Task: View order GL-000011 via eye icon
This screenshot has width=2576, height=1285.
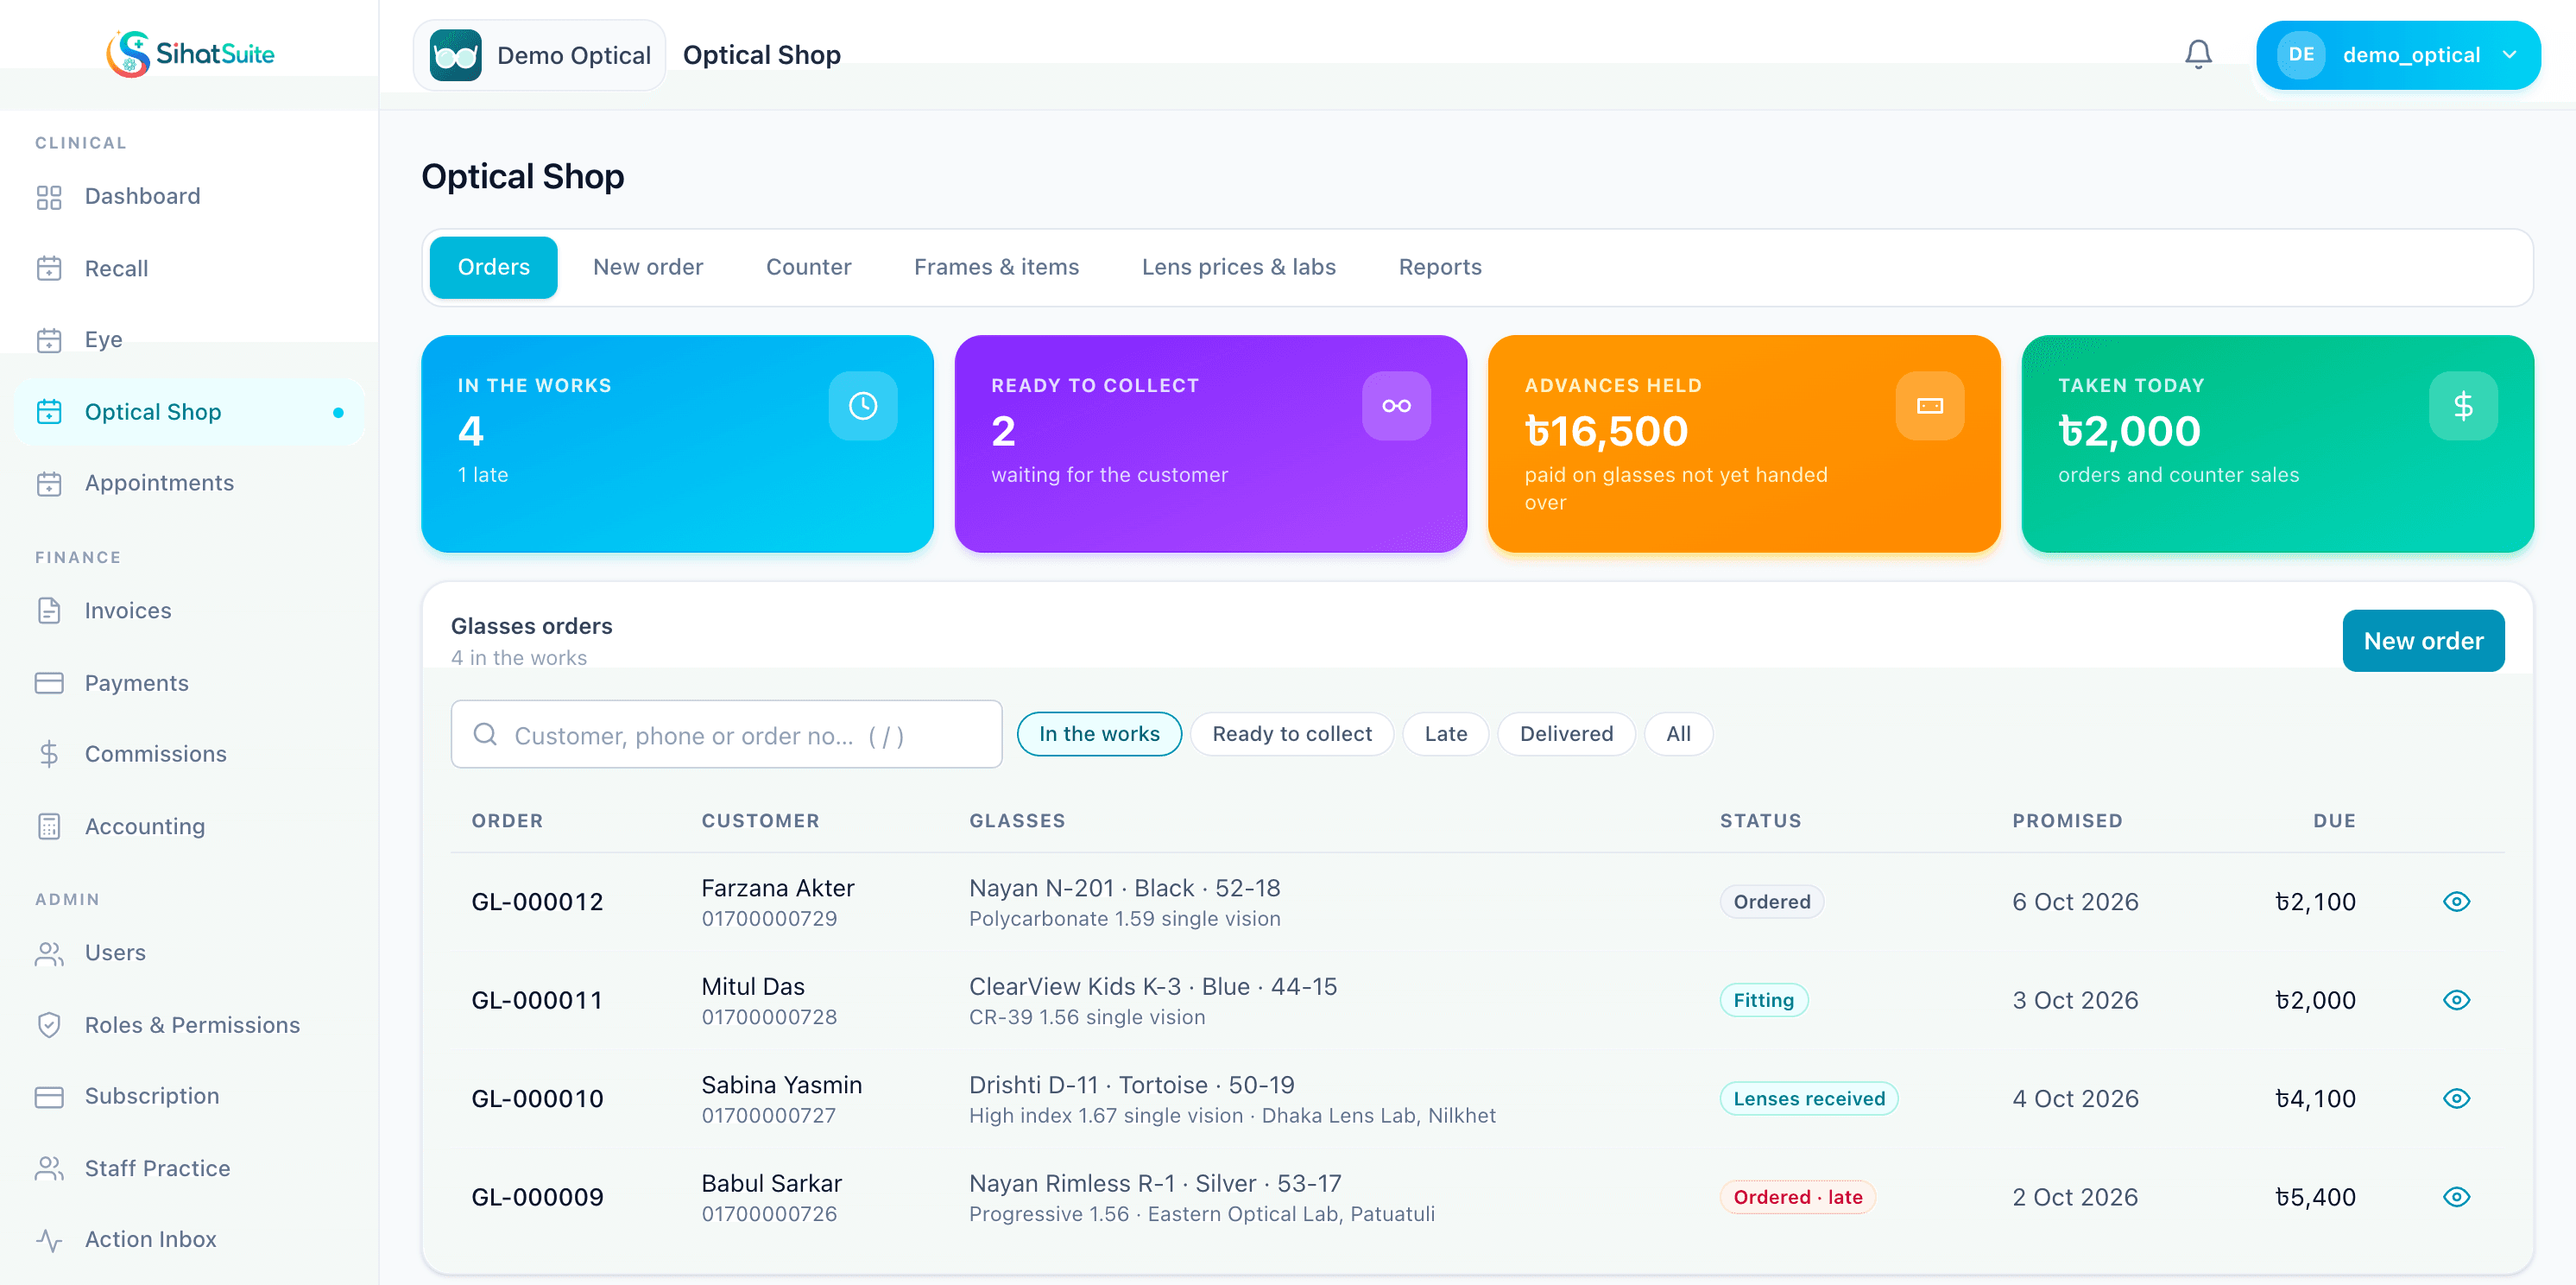Action: (x=2456, y=1000)
